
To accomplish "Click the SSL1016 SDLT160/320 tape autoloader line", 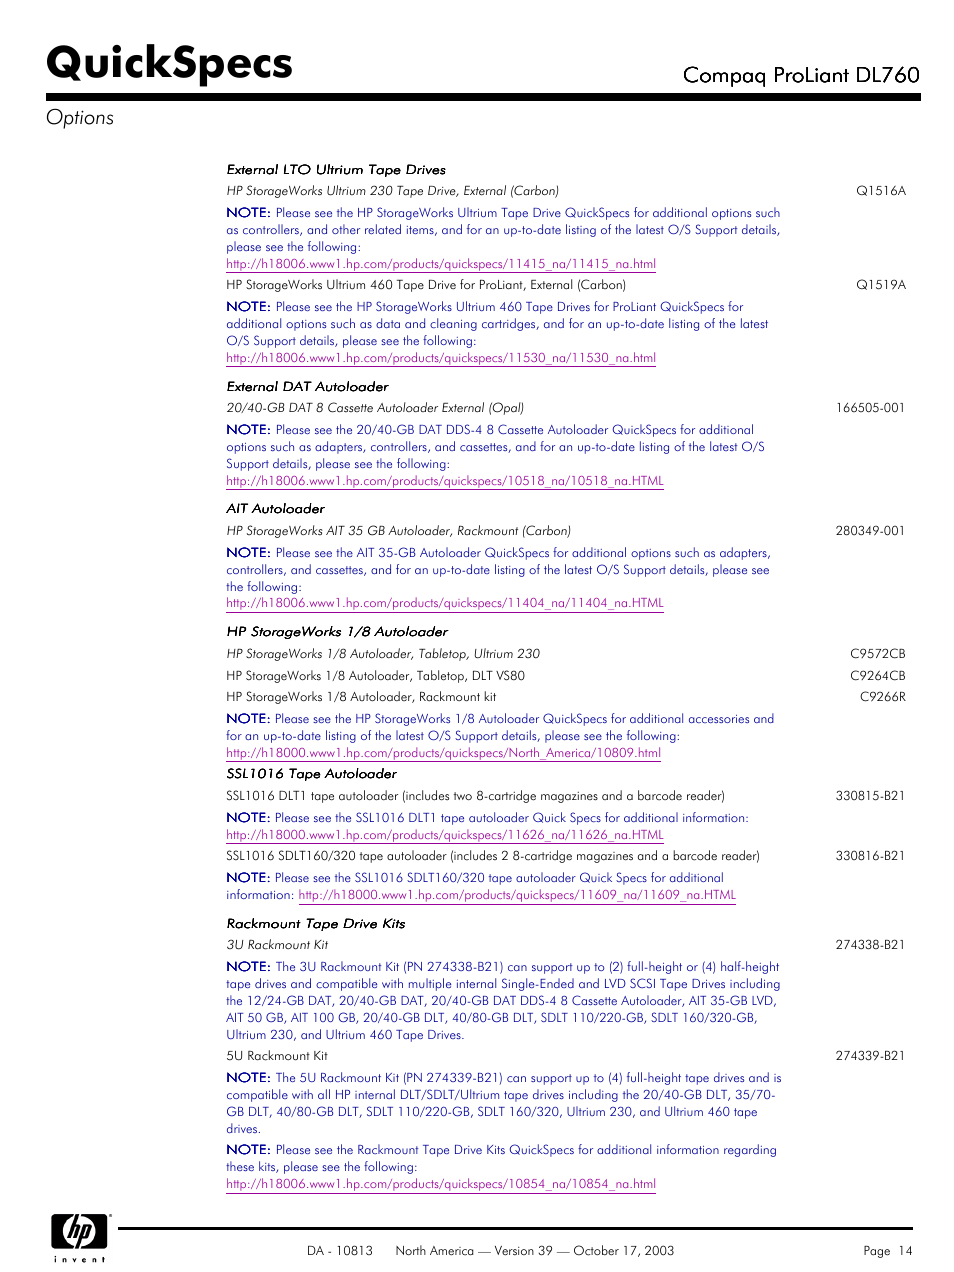I will click(493, 856).
